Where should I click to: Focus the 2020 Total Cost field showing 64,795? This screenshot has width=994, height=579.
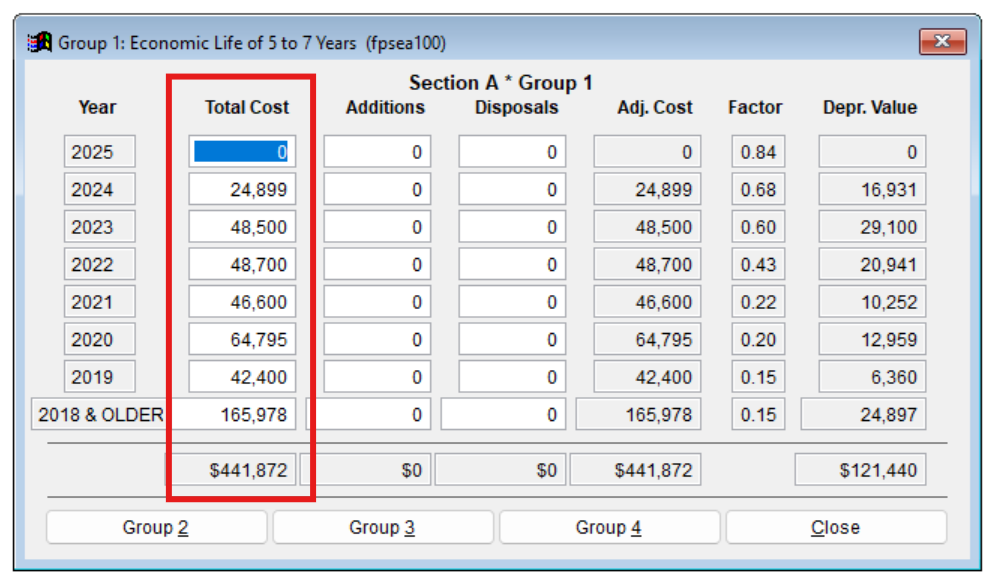242,340
